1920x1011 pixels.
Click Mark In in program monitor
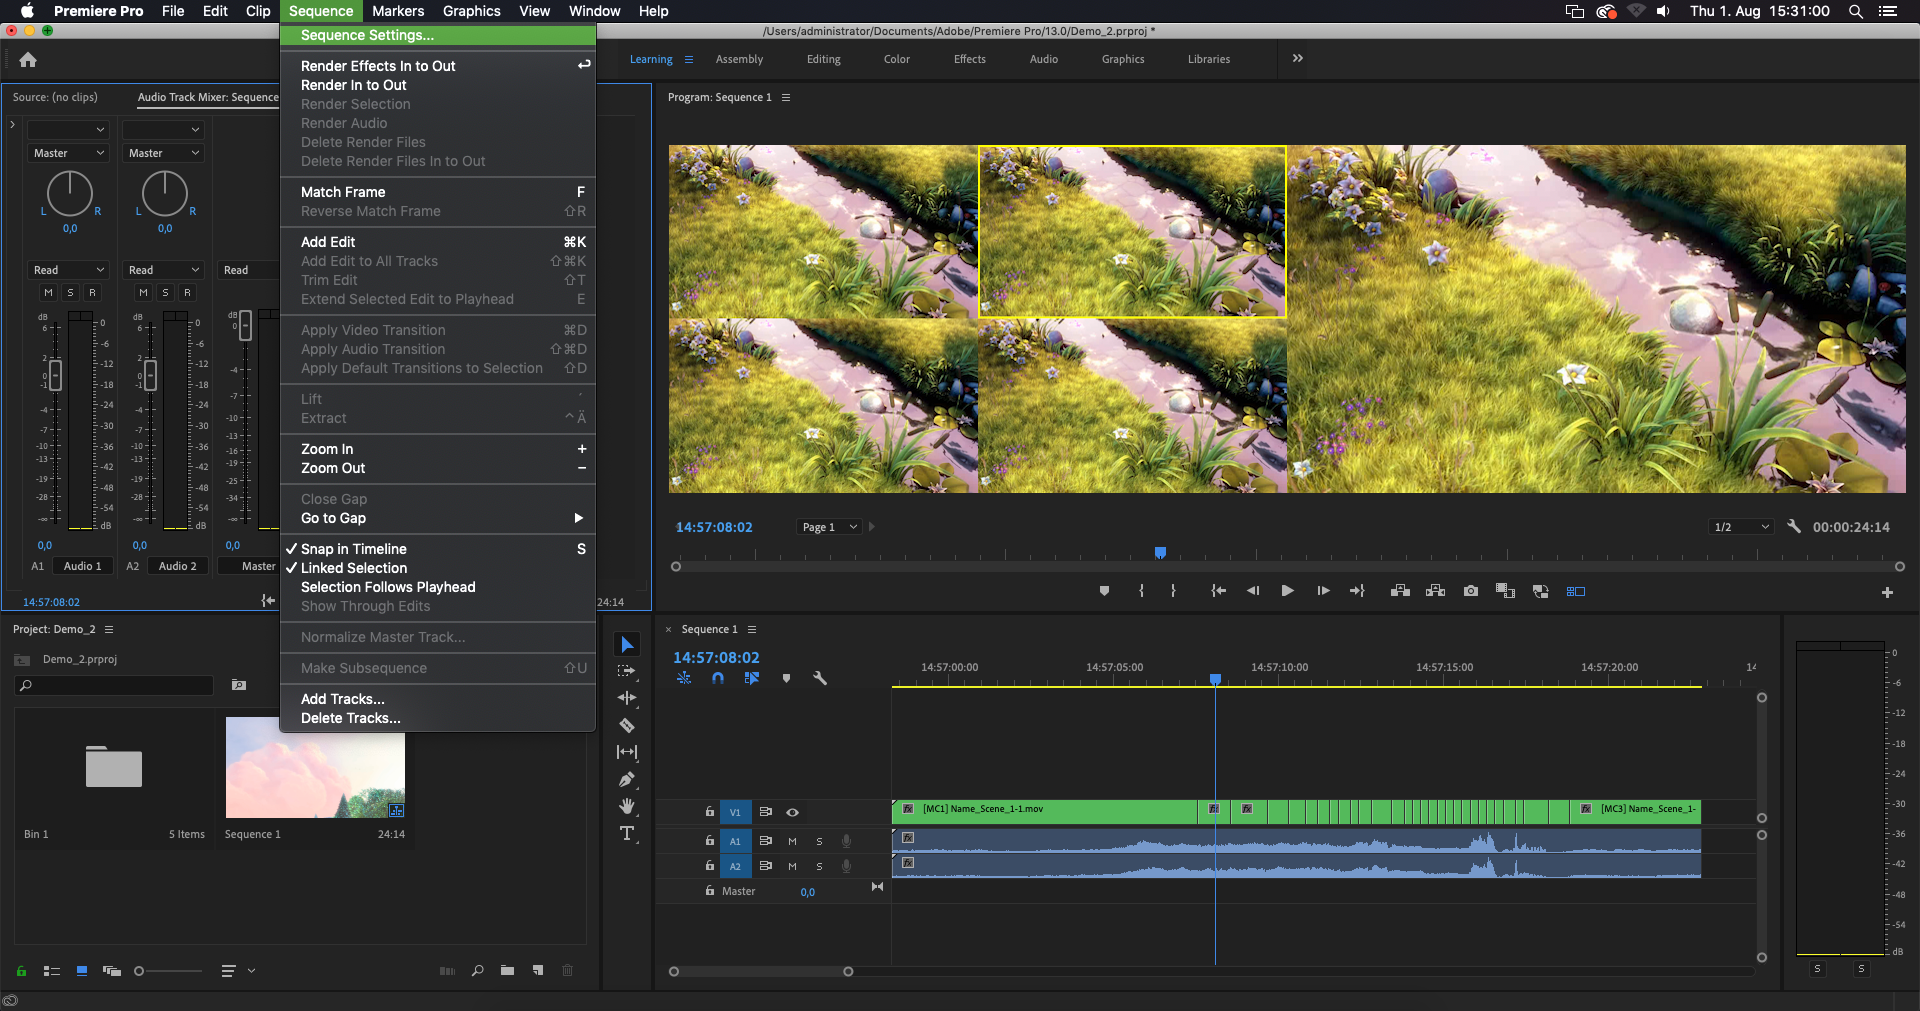click(1141, 591)
